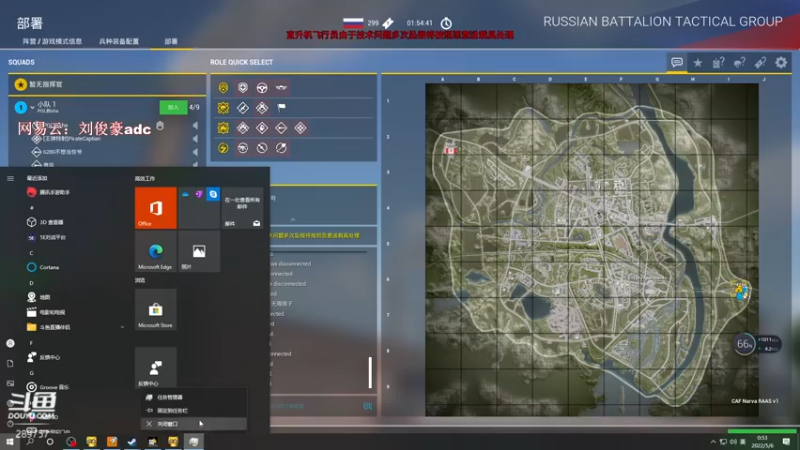Open the action center notification icon
This screenshot has height=450, width=800.
786,442
